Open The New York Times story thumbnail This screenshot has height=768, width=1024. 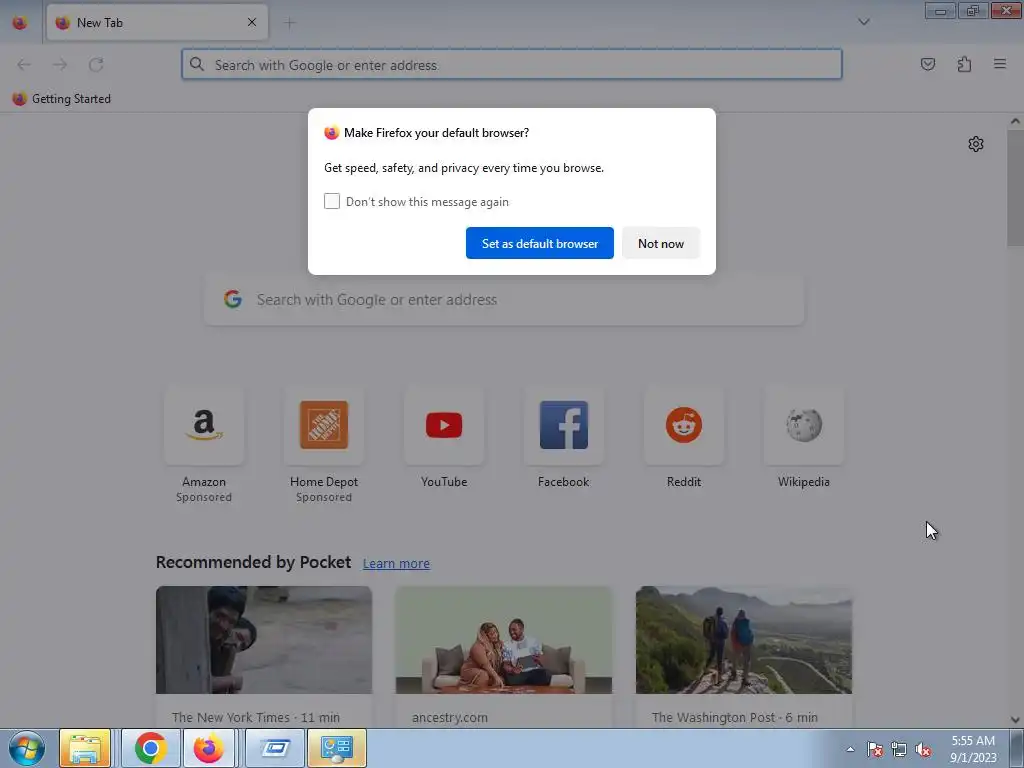(x=264, y=639)
